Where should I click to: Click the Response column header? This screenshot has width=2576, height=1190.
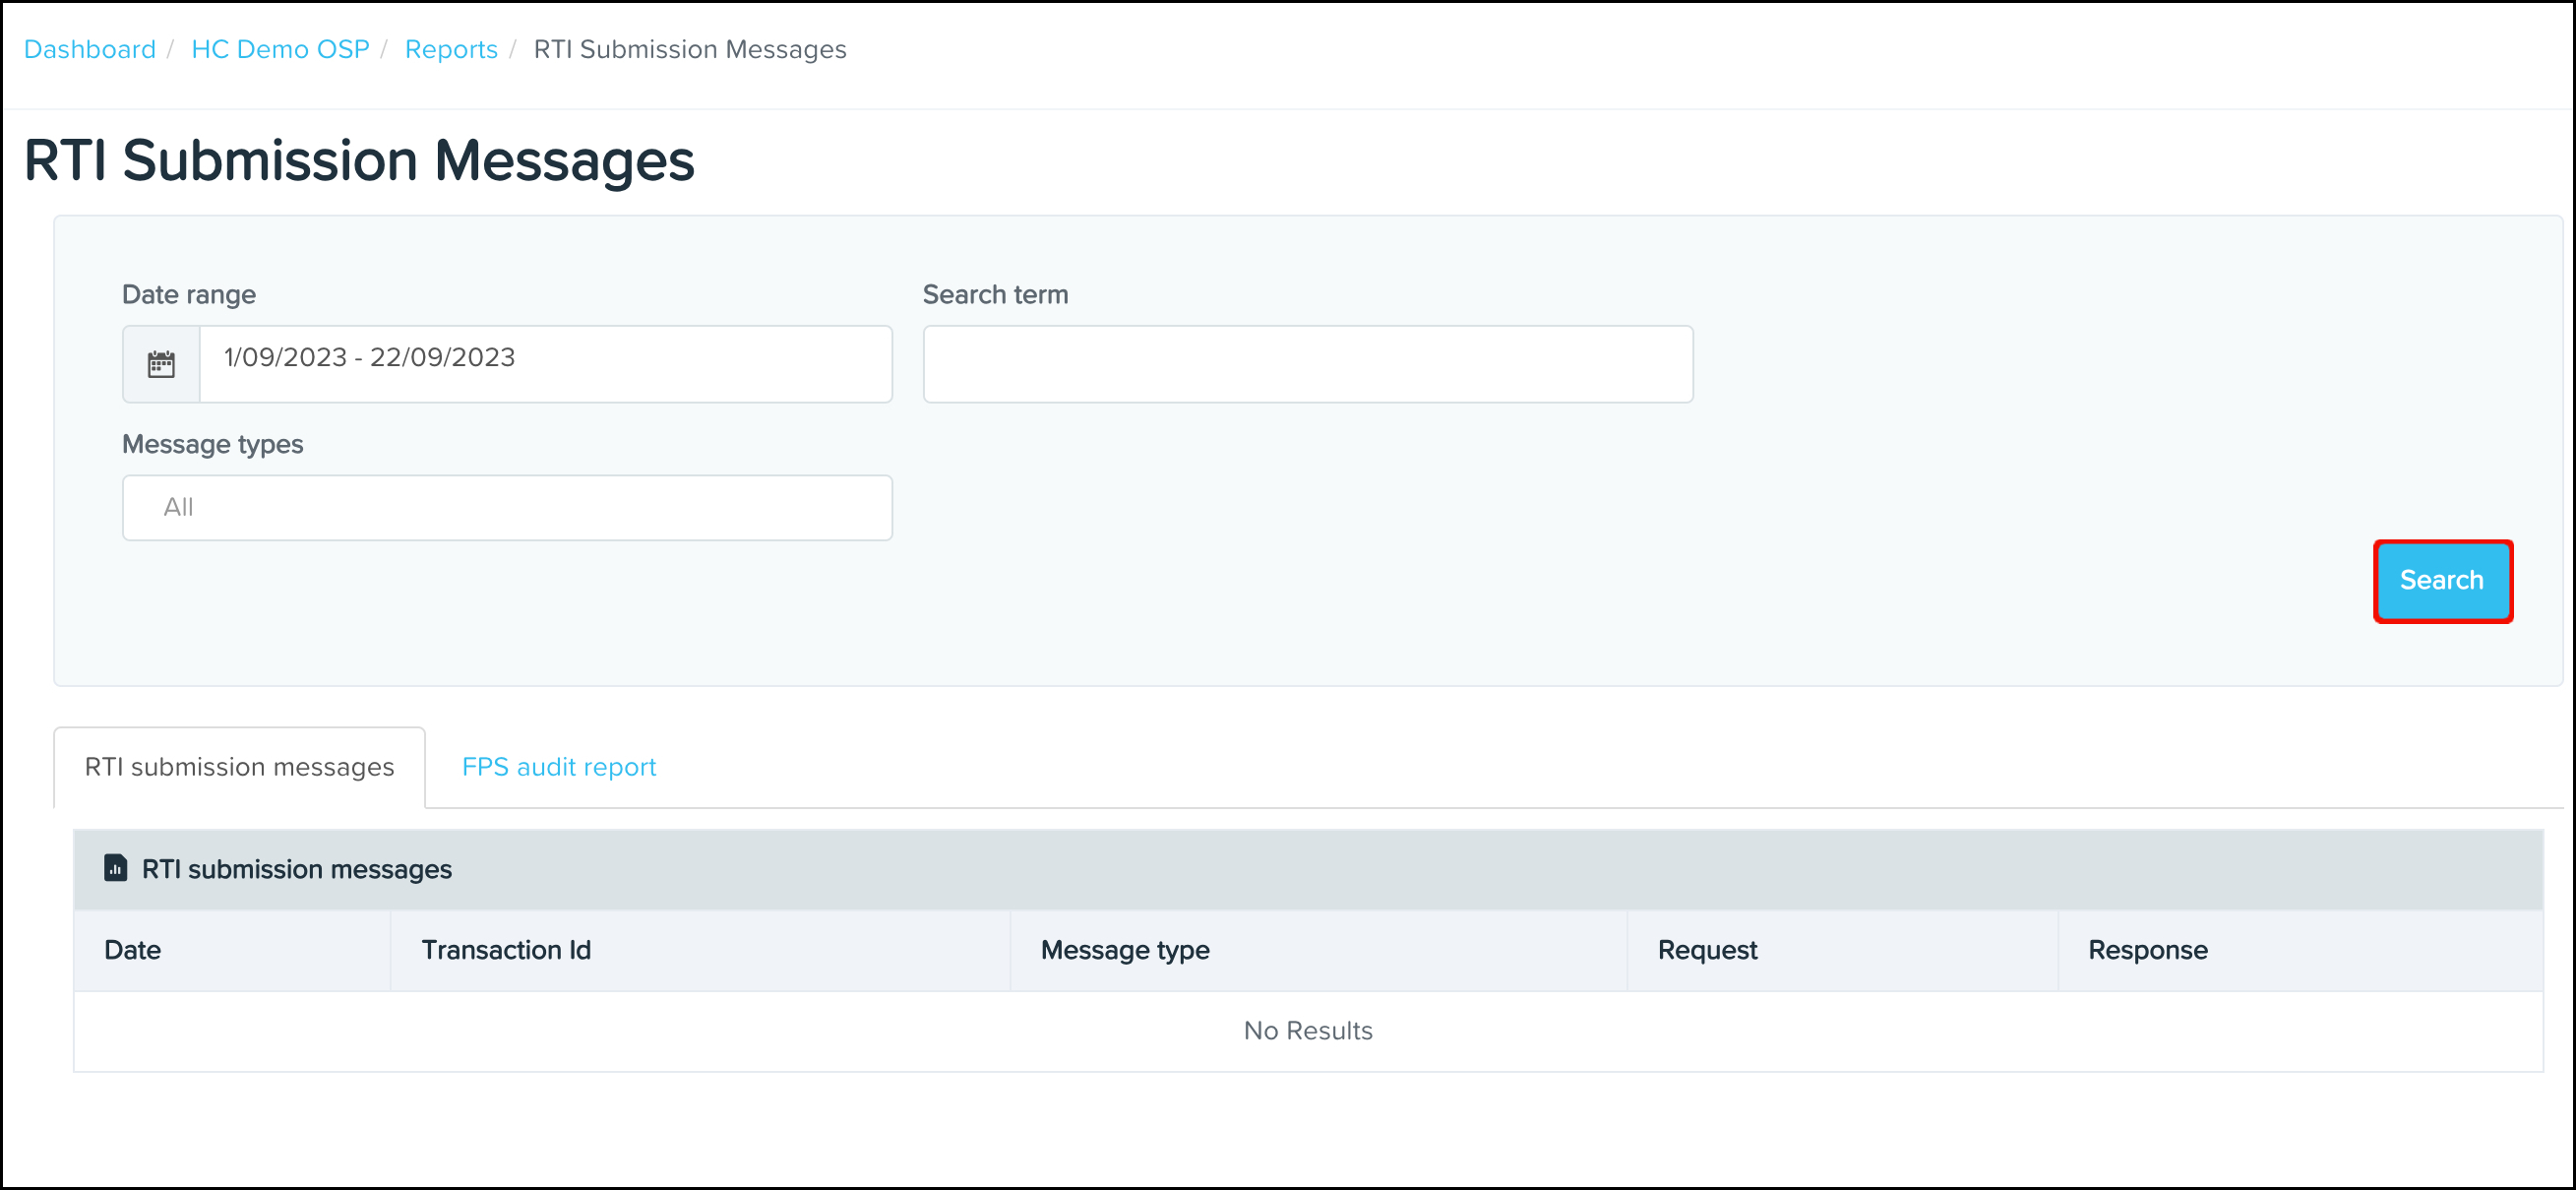coord(2147,949)
